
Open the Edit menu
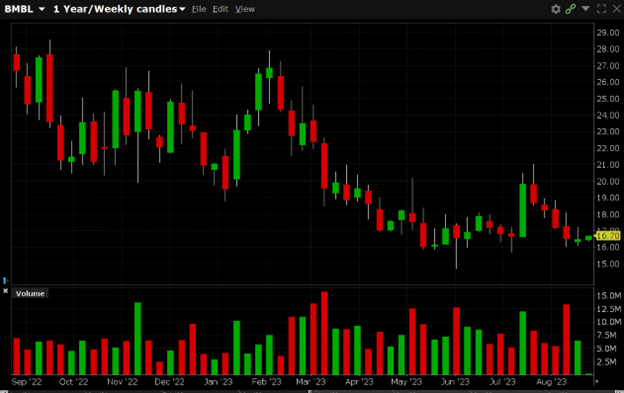220,9
